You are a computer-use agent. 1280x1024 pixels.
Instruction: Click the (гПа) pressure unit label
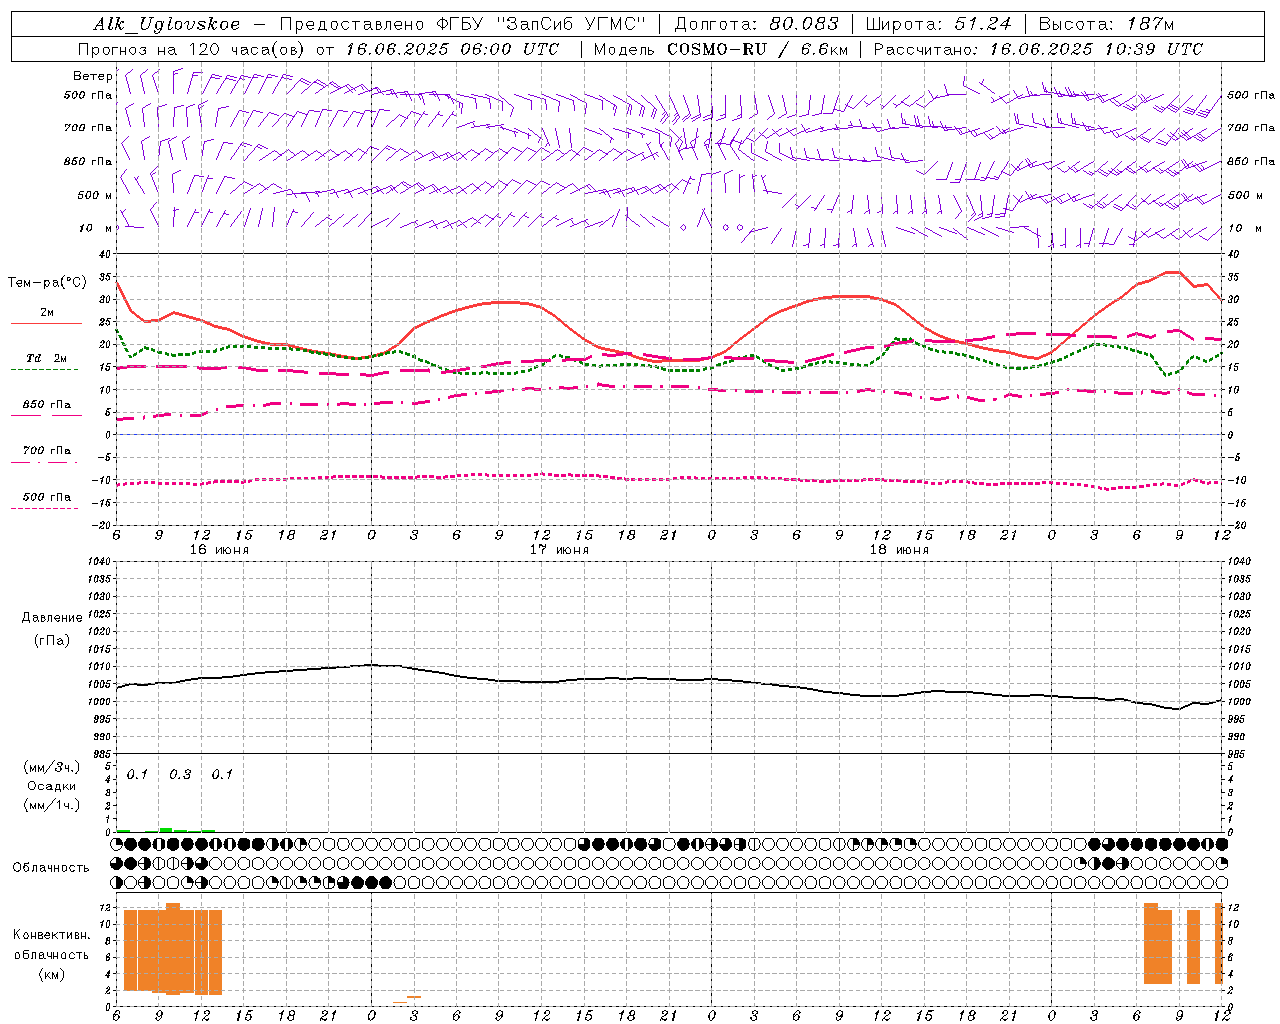click(x=52, y=640)
